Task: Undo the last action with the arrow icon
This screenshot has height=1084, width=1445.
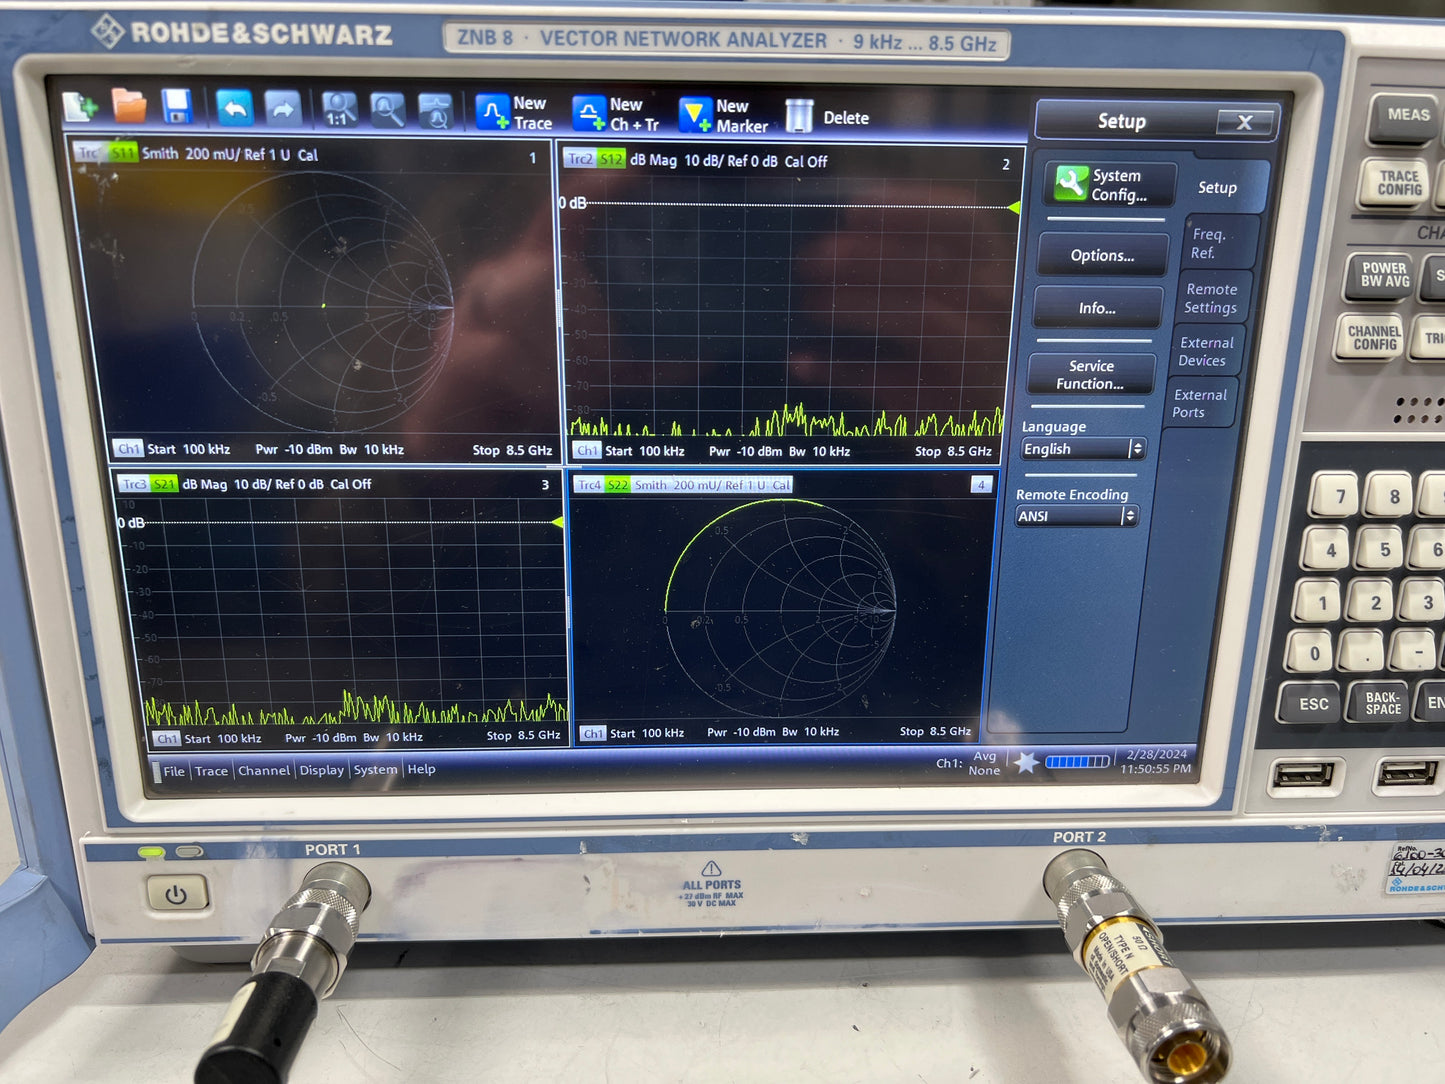Action: click(234, 108)
